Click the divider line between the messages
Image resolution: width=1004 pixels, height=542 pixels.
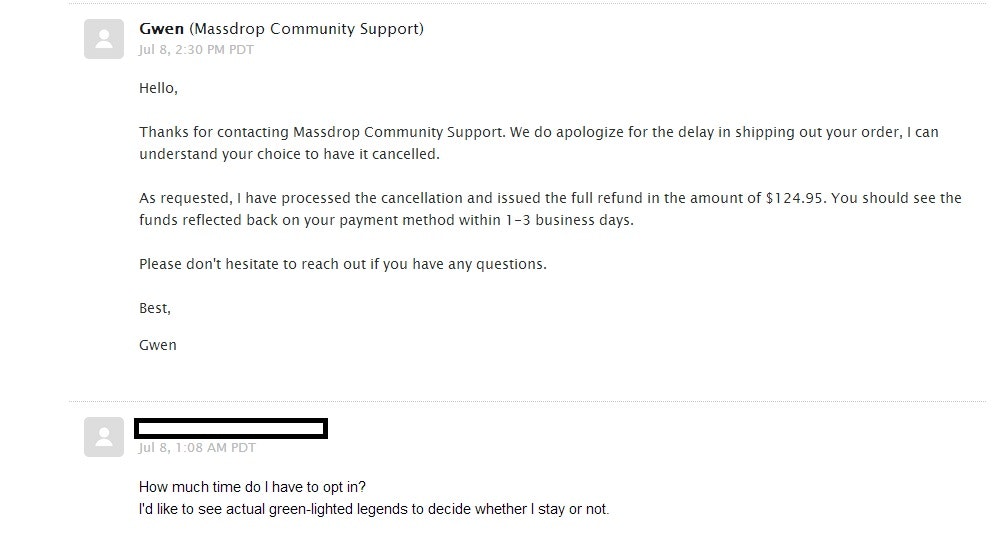coord(527,402)
